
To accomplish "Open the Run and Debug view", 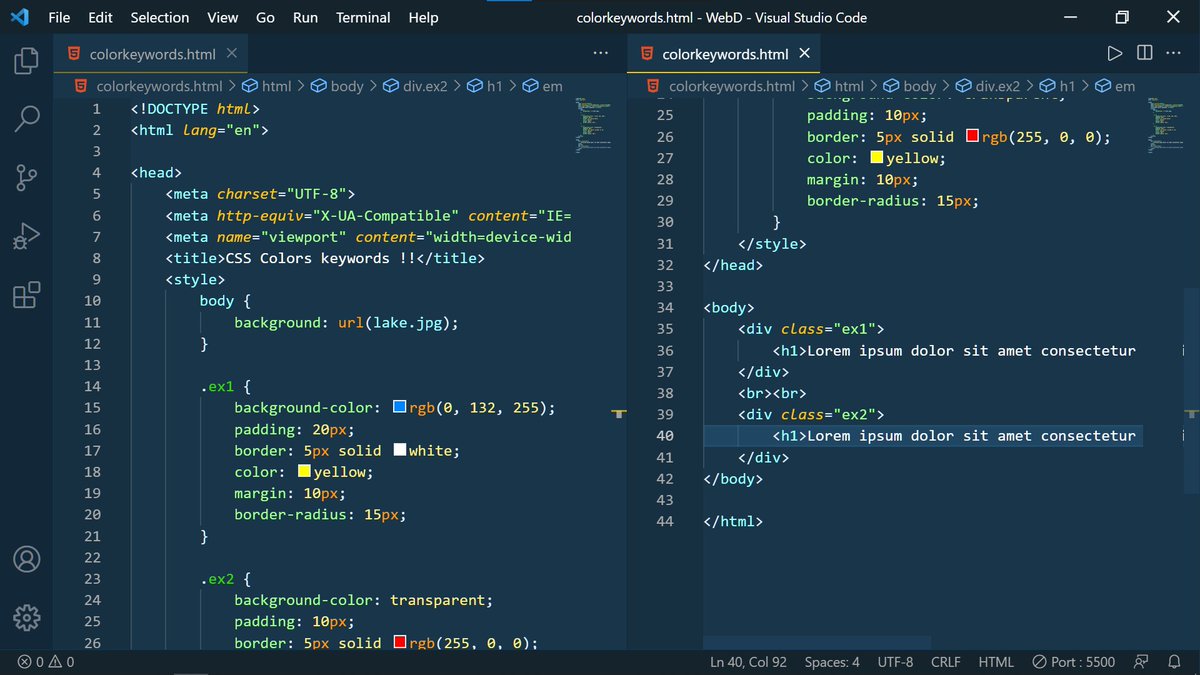I will (x=27, y=237).
